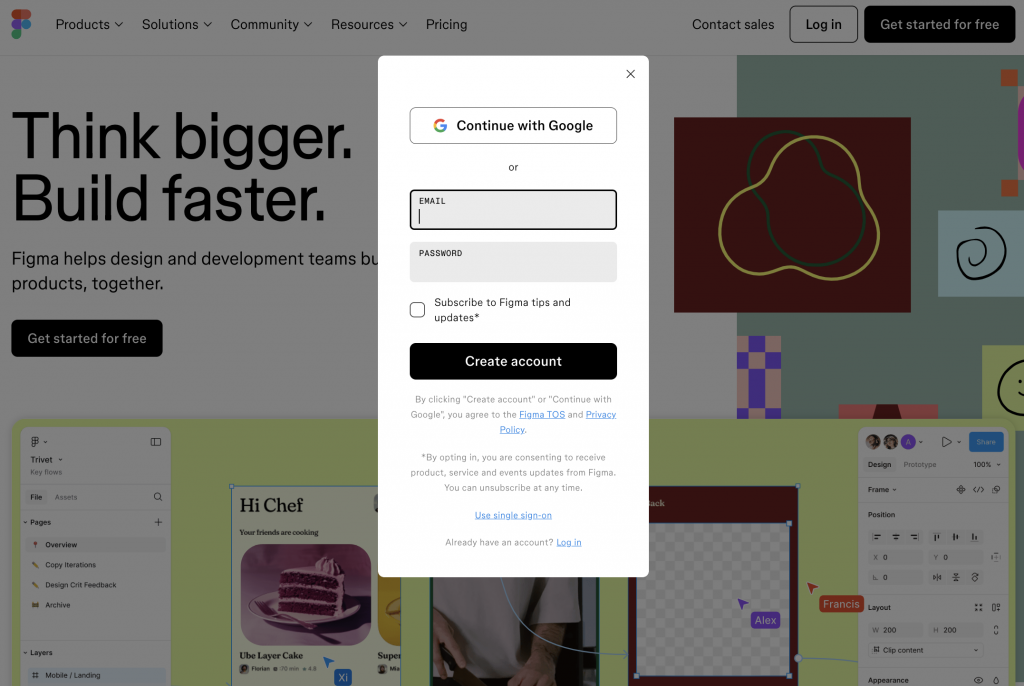Go to the Pricing page
The height and width of the screenshot is (686, 1024).
(x=447, y=24)
